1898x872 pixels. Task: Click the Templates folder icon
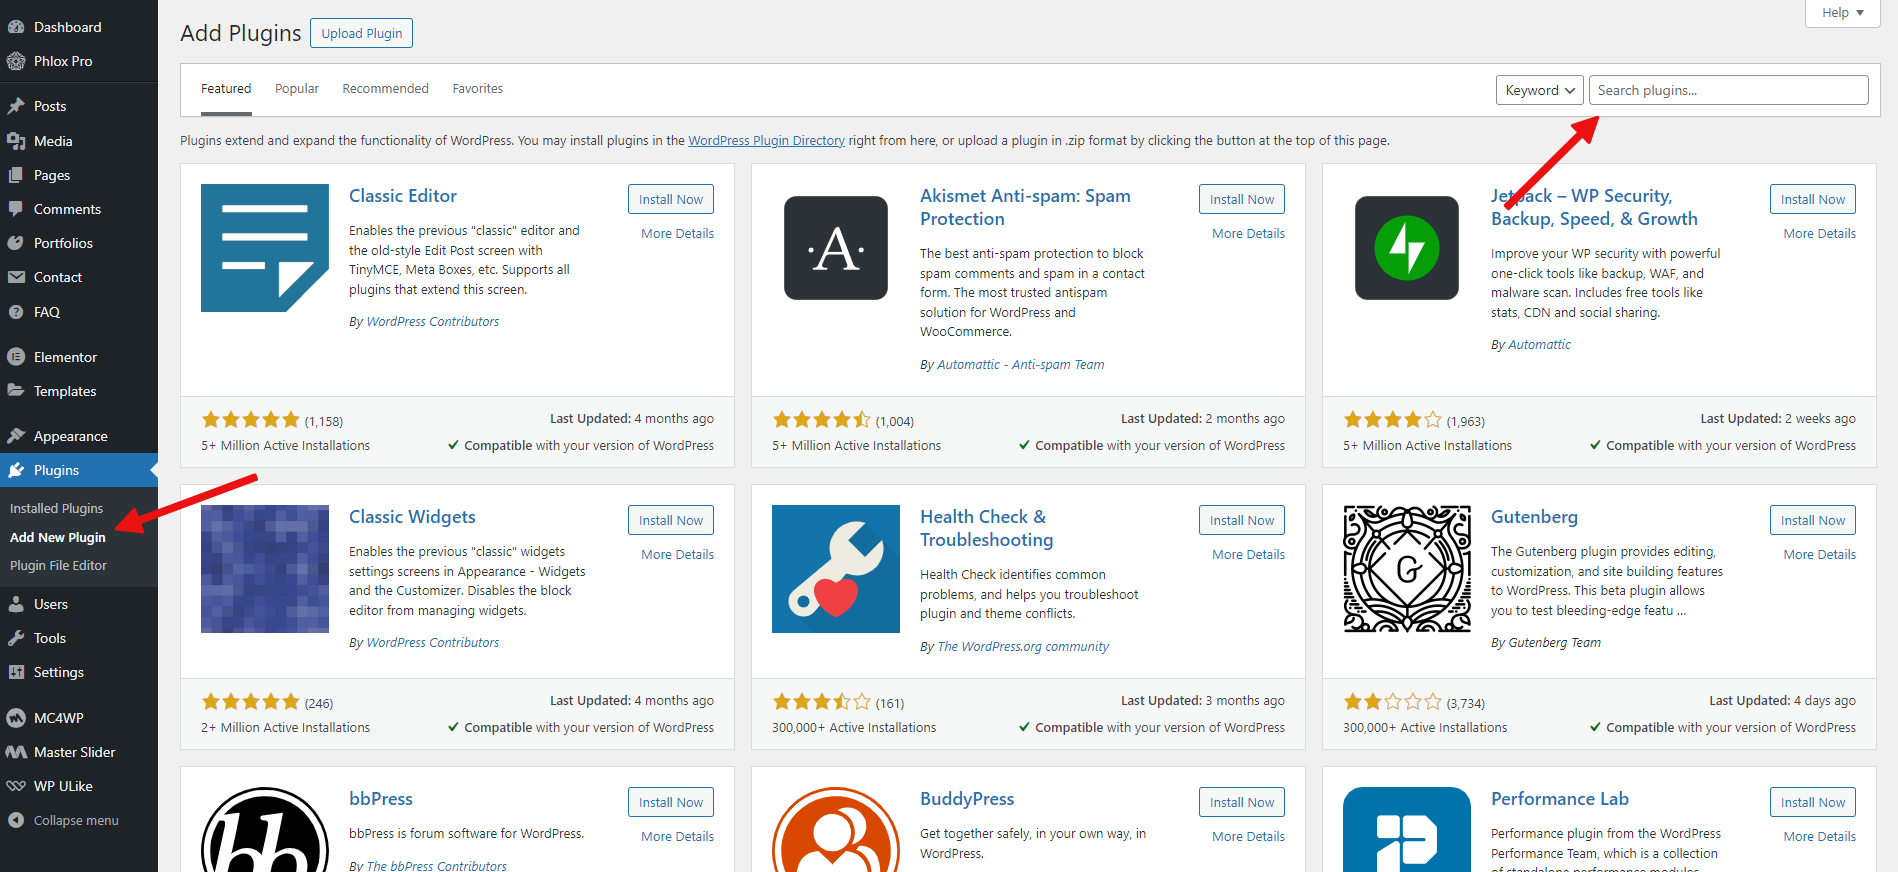coord(16,391)
